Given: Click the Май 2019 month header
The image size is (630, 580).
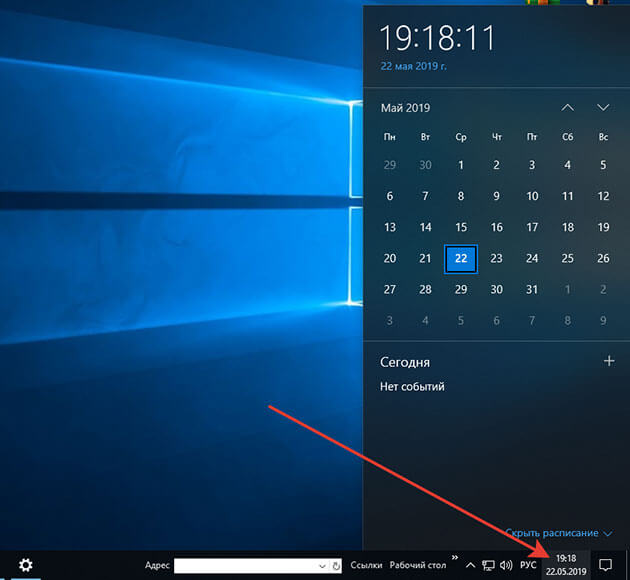Looking at the screenshot, I should pyautogui.click(x=405, y=108).
